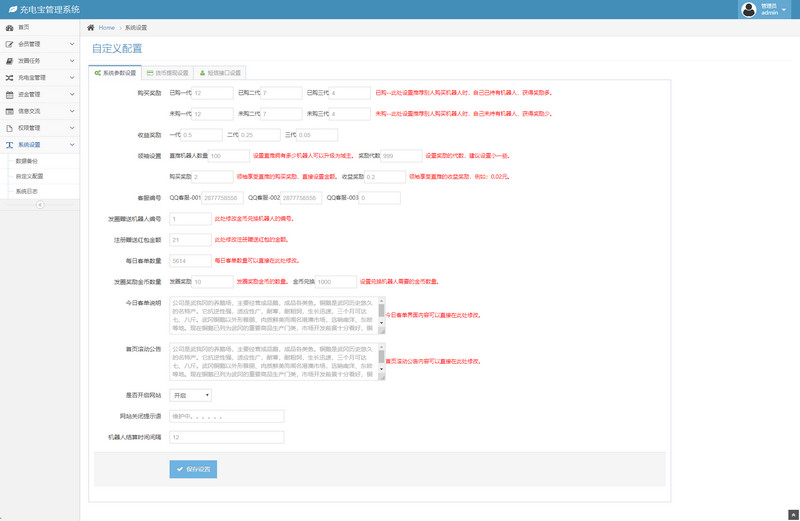The width and height of the screenshot is (800, 521).
Task: Click the 首页滚动公告 textarea scrollbar up arrow
Action: click(x=381, y=346)
